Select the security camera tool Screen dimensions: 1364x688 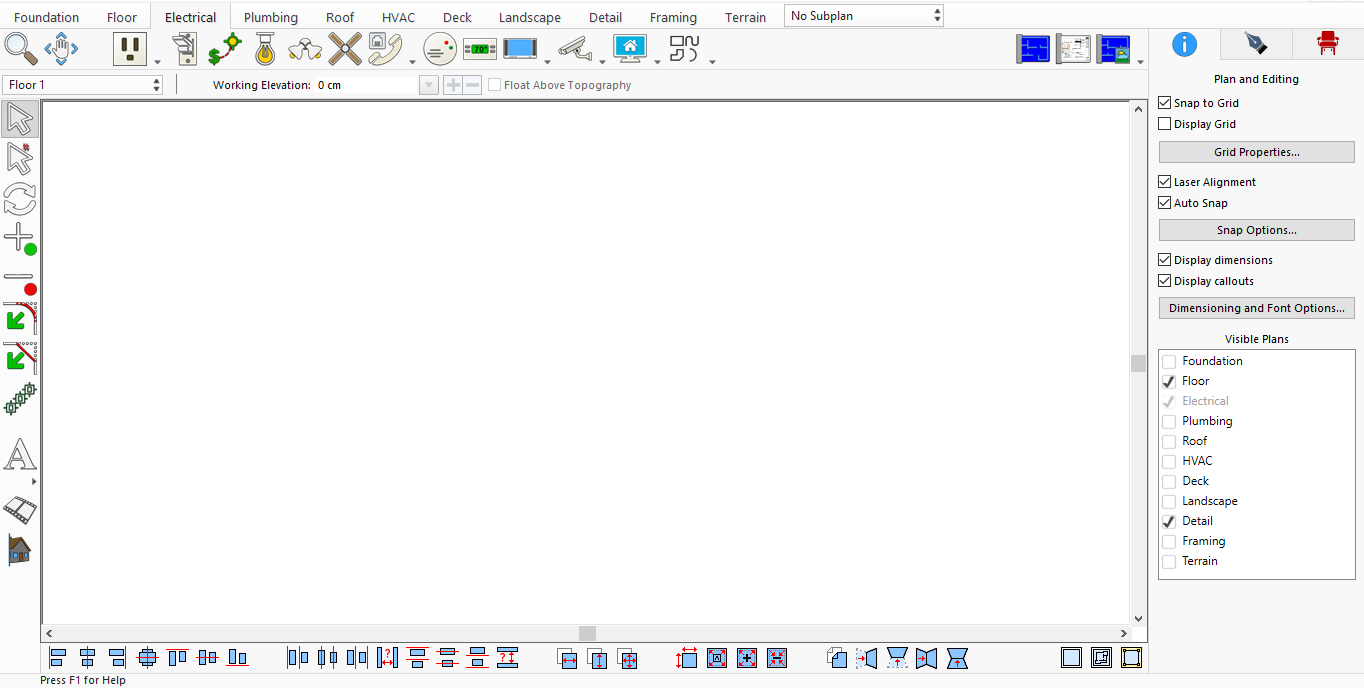click(574, 48)
